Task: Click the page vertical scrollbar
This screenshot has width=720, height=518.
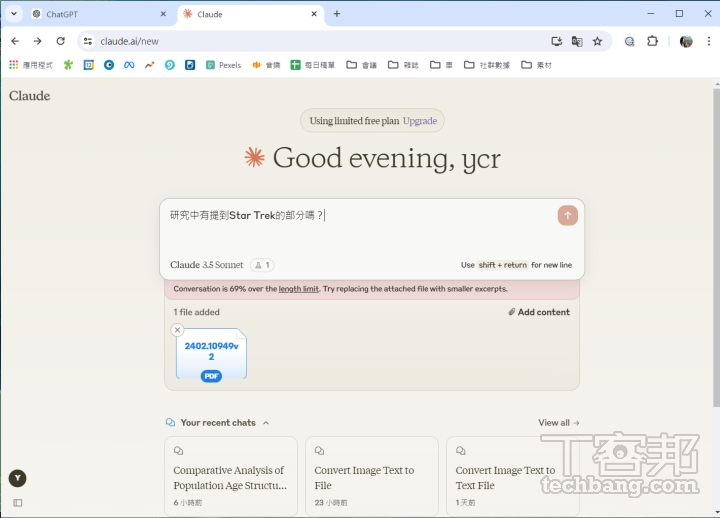Action: 716,248
